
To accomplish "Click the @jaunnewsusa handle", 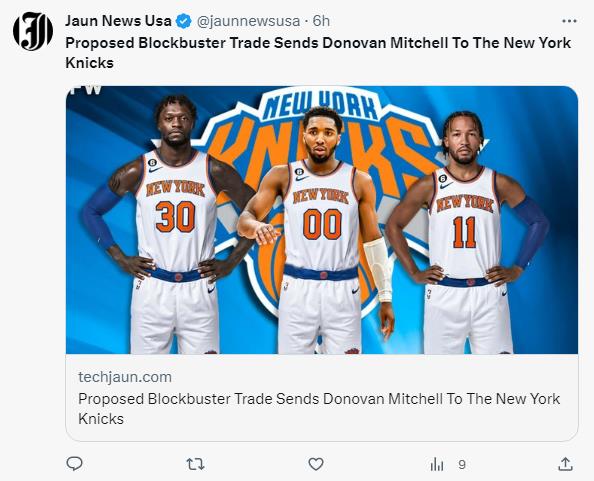I will (x=249, y=21).
